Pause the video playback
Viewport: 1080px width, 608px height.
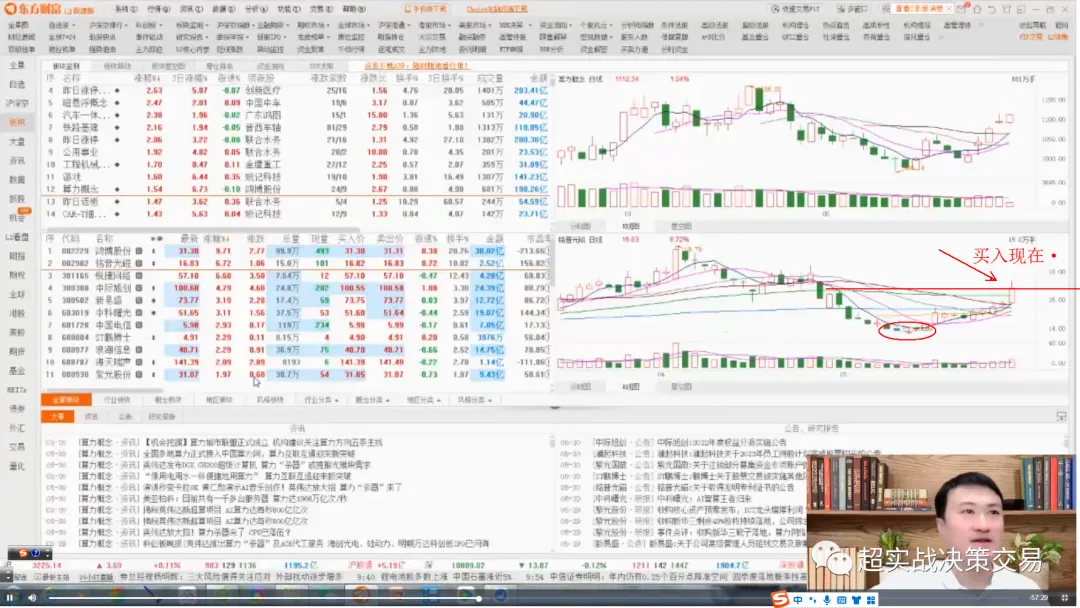point(10,598)
